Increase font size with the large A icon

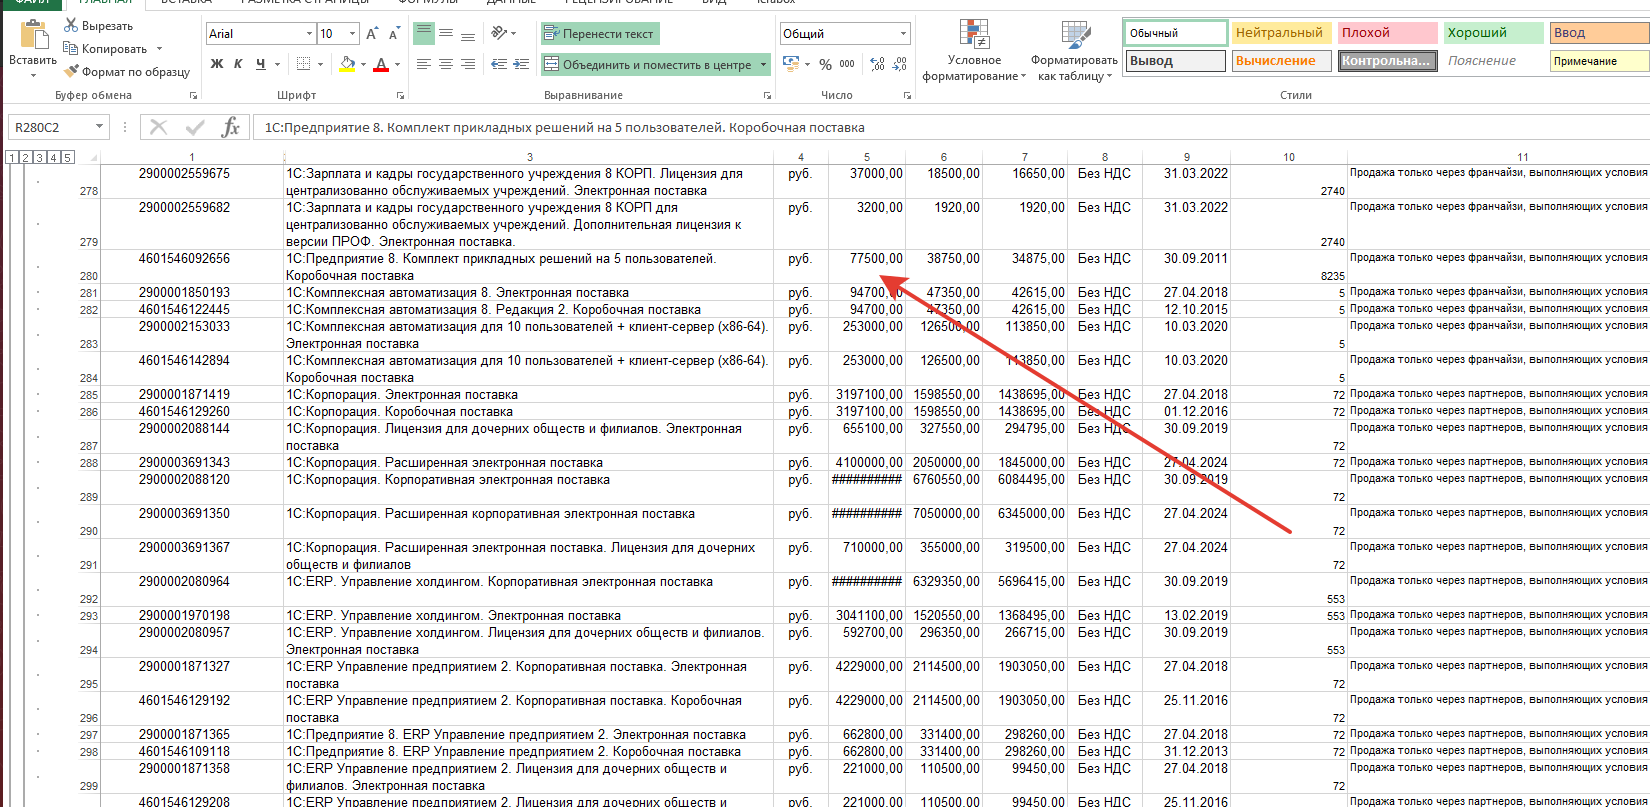[372, 34]
